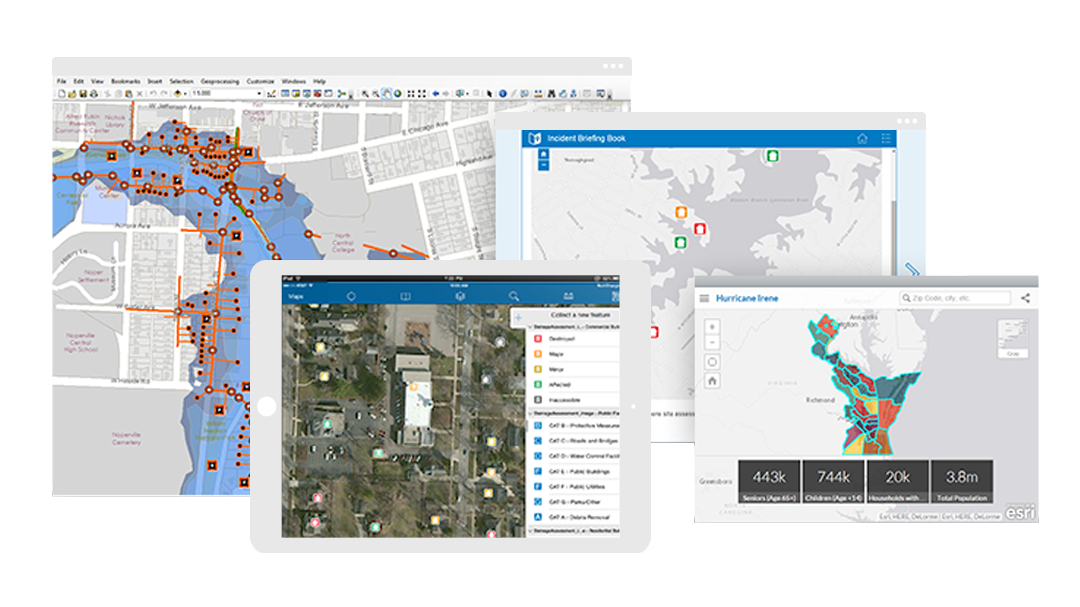
Task: Select CAT F - Public Utilities
Action: tap(573, 486)
